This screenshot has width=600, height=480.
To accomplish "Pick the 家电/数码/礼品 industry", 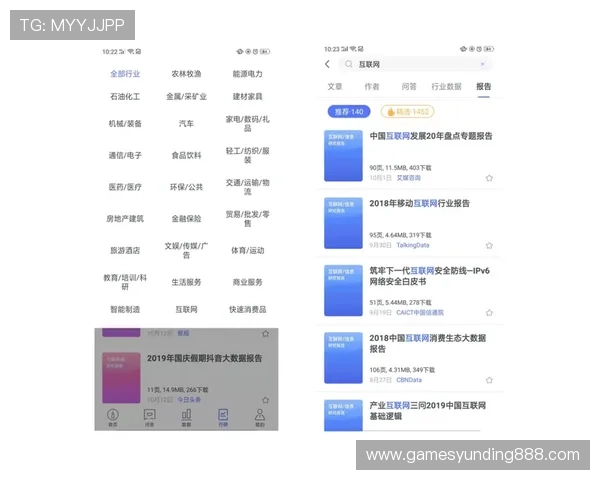I will [x=248, y=124].
